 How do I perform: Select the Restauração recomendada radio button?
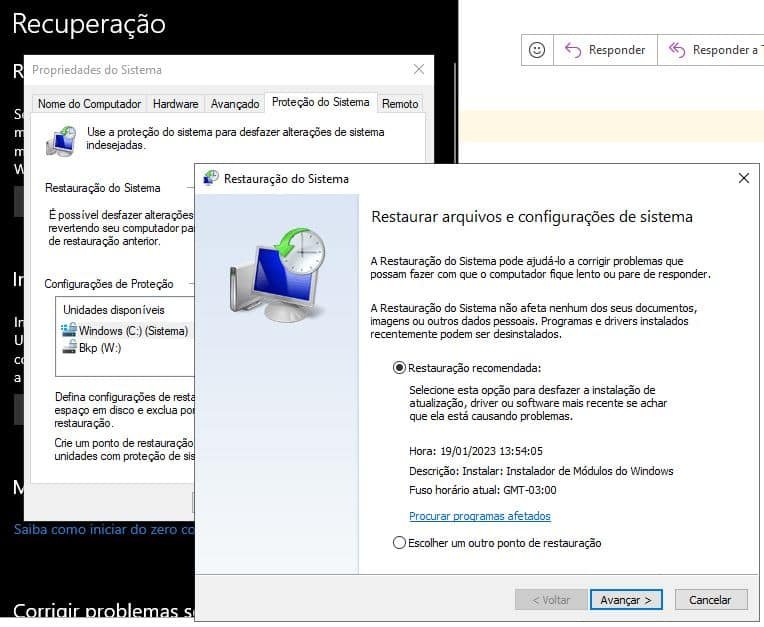click(x=399, y=368)
